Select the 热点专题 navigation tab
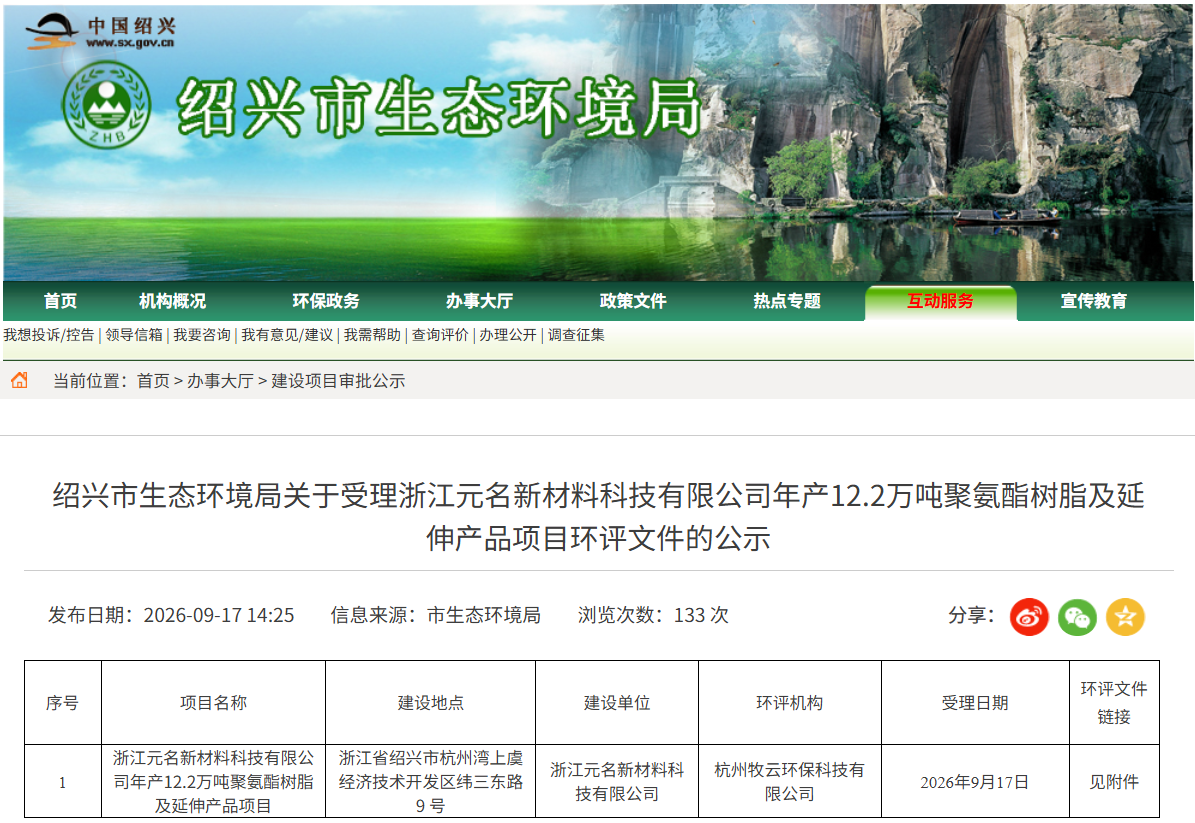The height and width of the screenshot is (823, 1195). coord(787,301)
